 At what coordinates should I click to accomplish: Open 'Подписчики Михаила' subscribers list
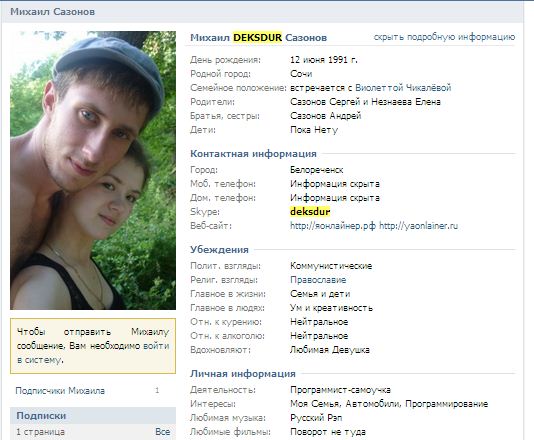[x=60, y=391]
